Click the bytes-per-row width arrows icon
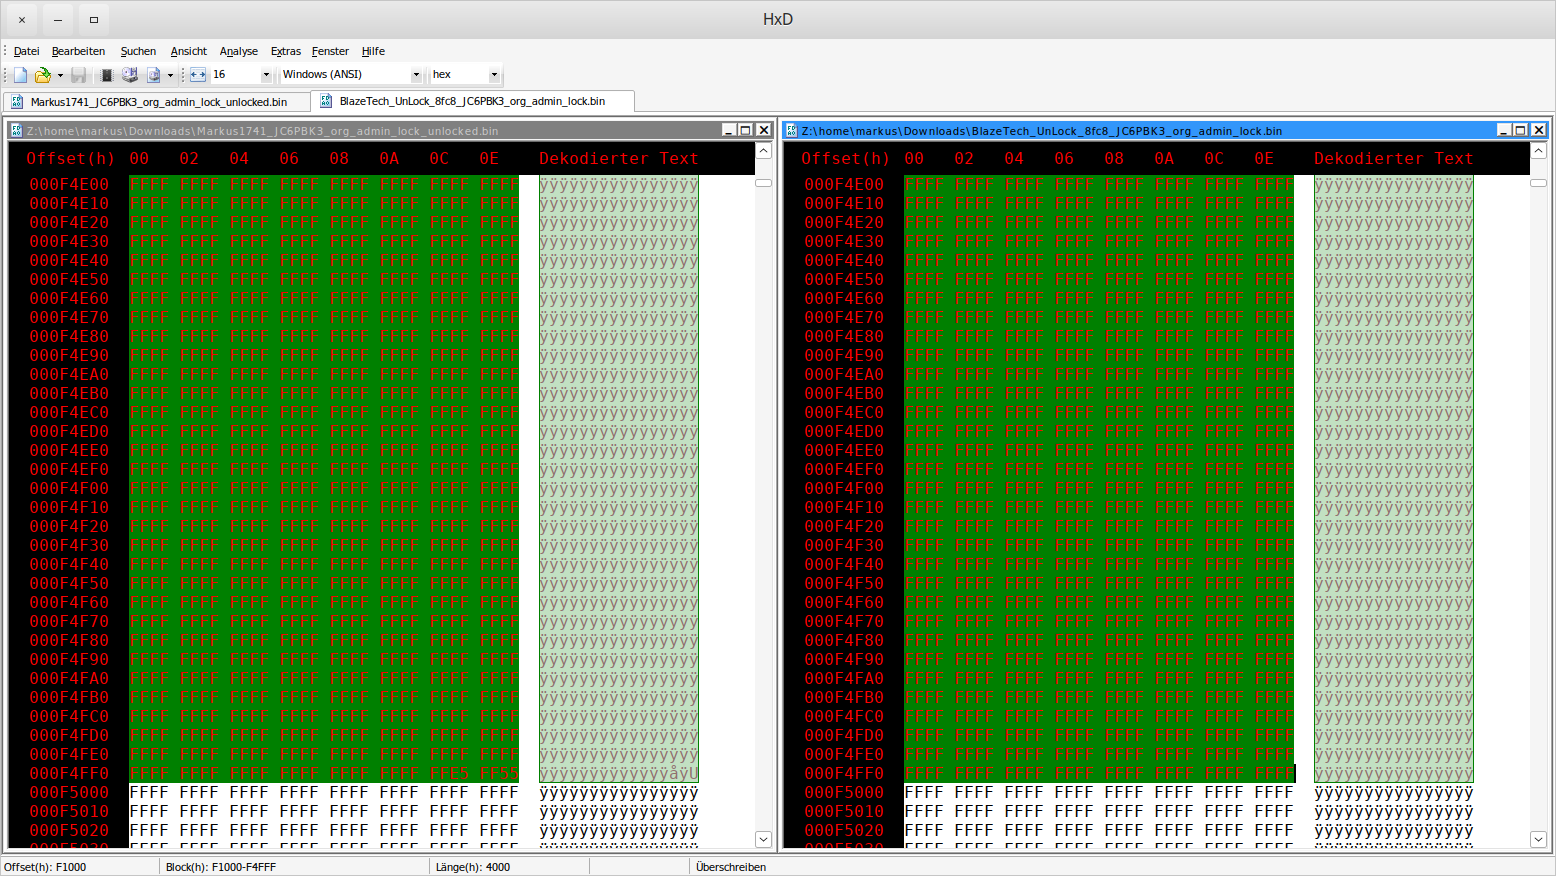The height and width of the screenshot is (876, 1556). coord(198,75)
